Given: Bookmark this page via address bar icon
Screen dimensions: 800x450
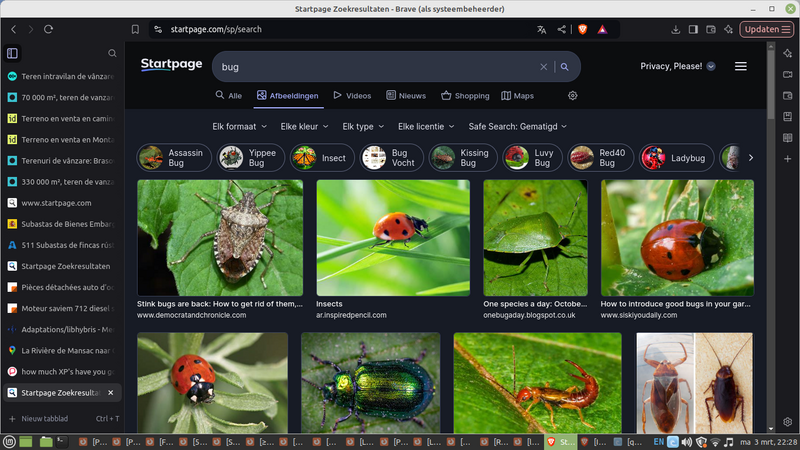Looking at the screenshot, I should [x=135, y=29].
